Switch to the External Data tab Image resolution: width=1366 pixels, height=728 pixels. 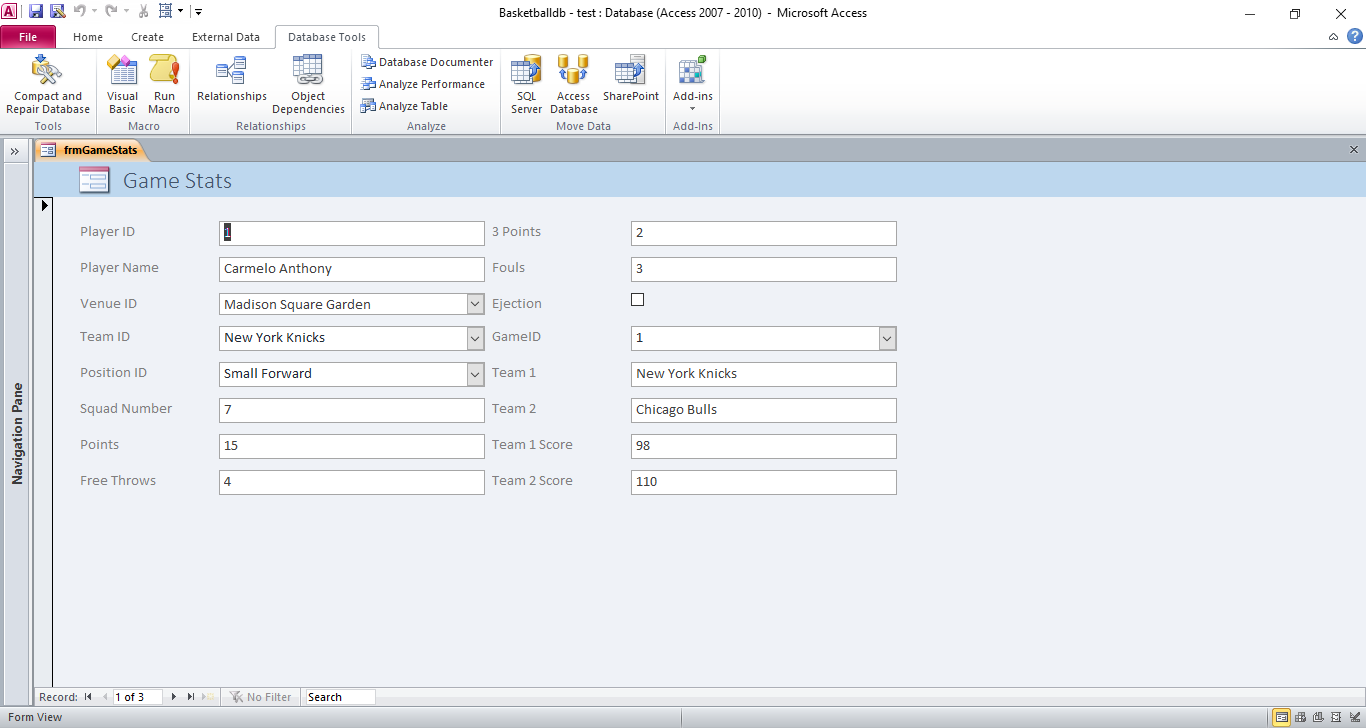click(x=226, y=37)
